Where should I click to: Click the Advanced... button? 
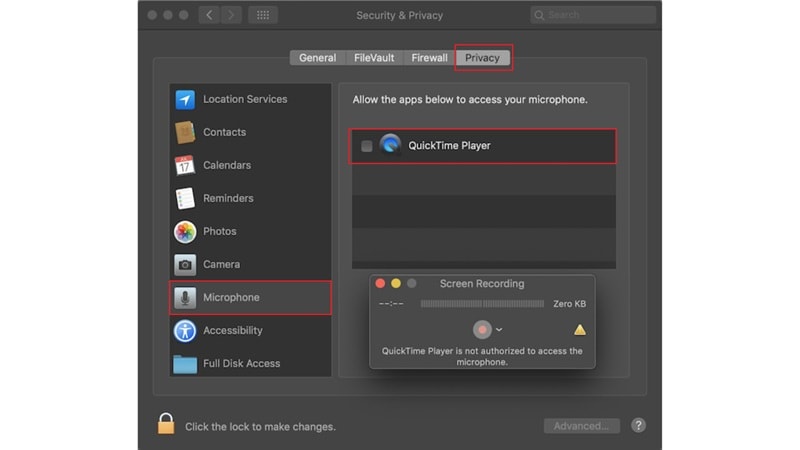point(582,426)
